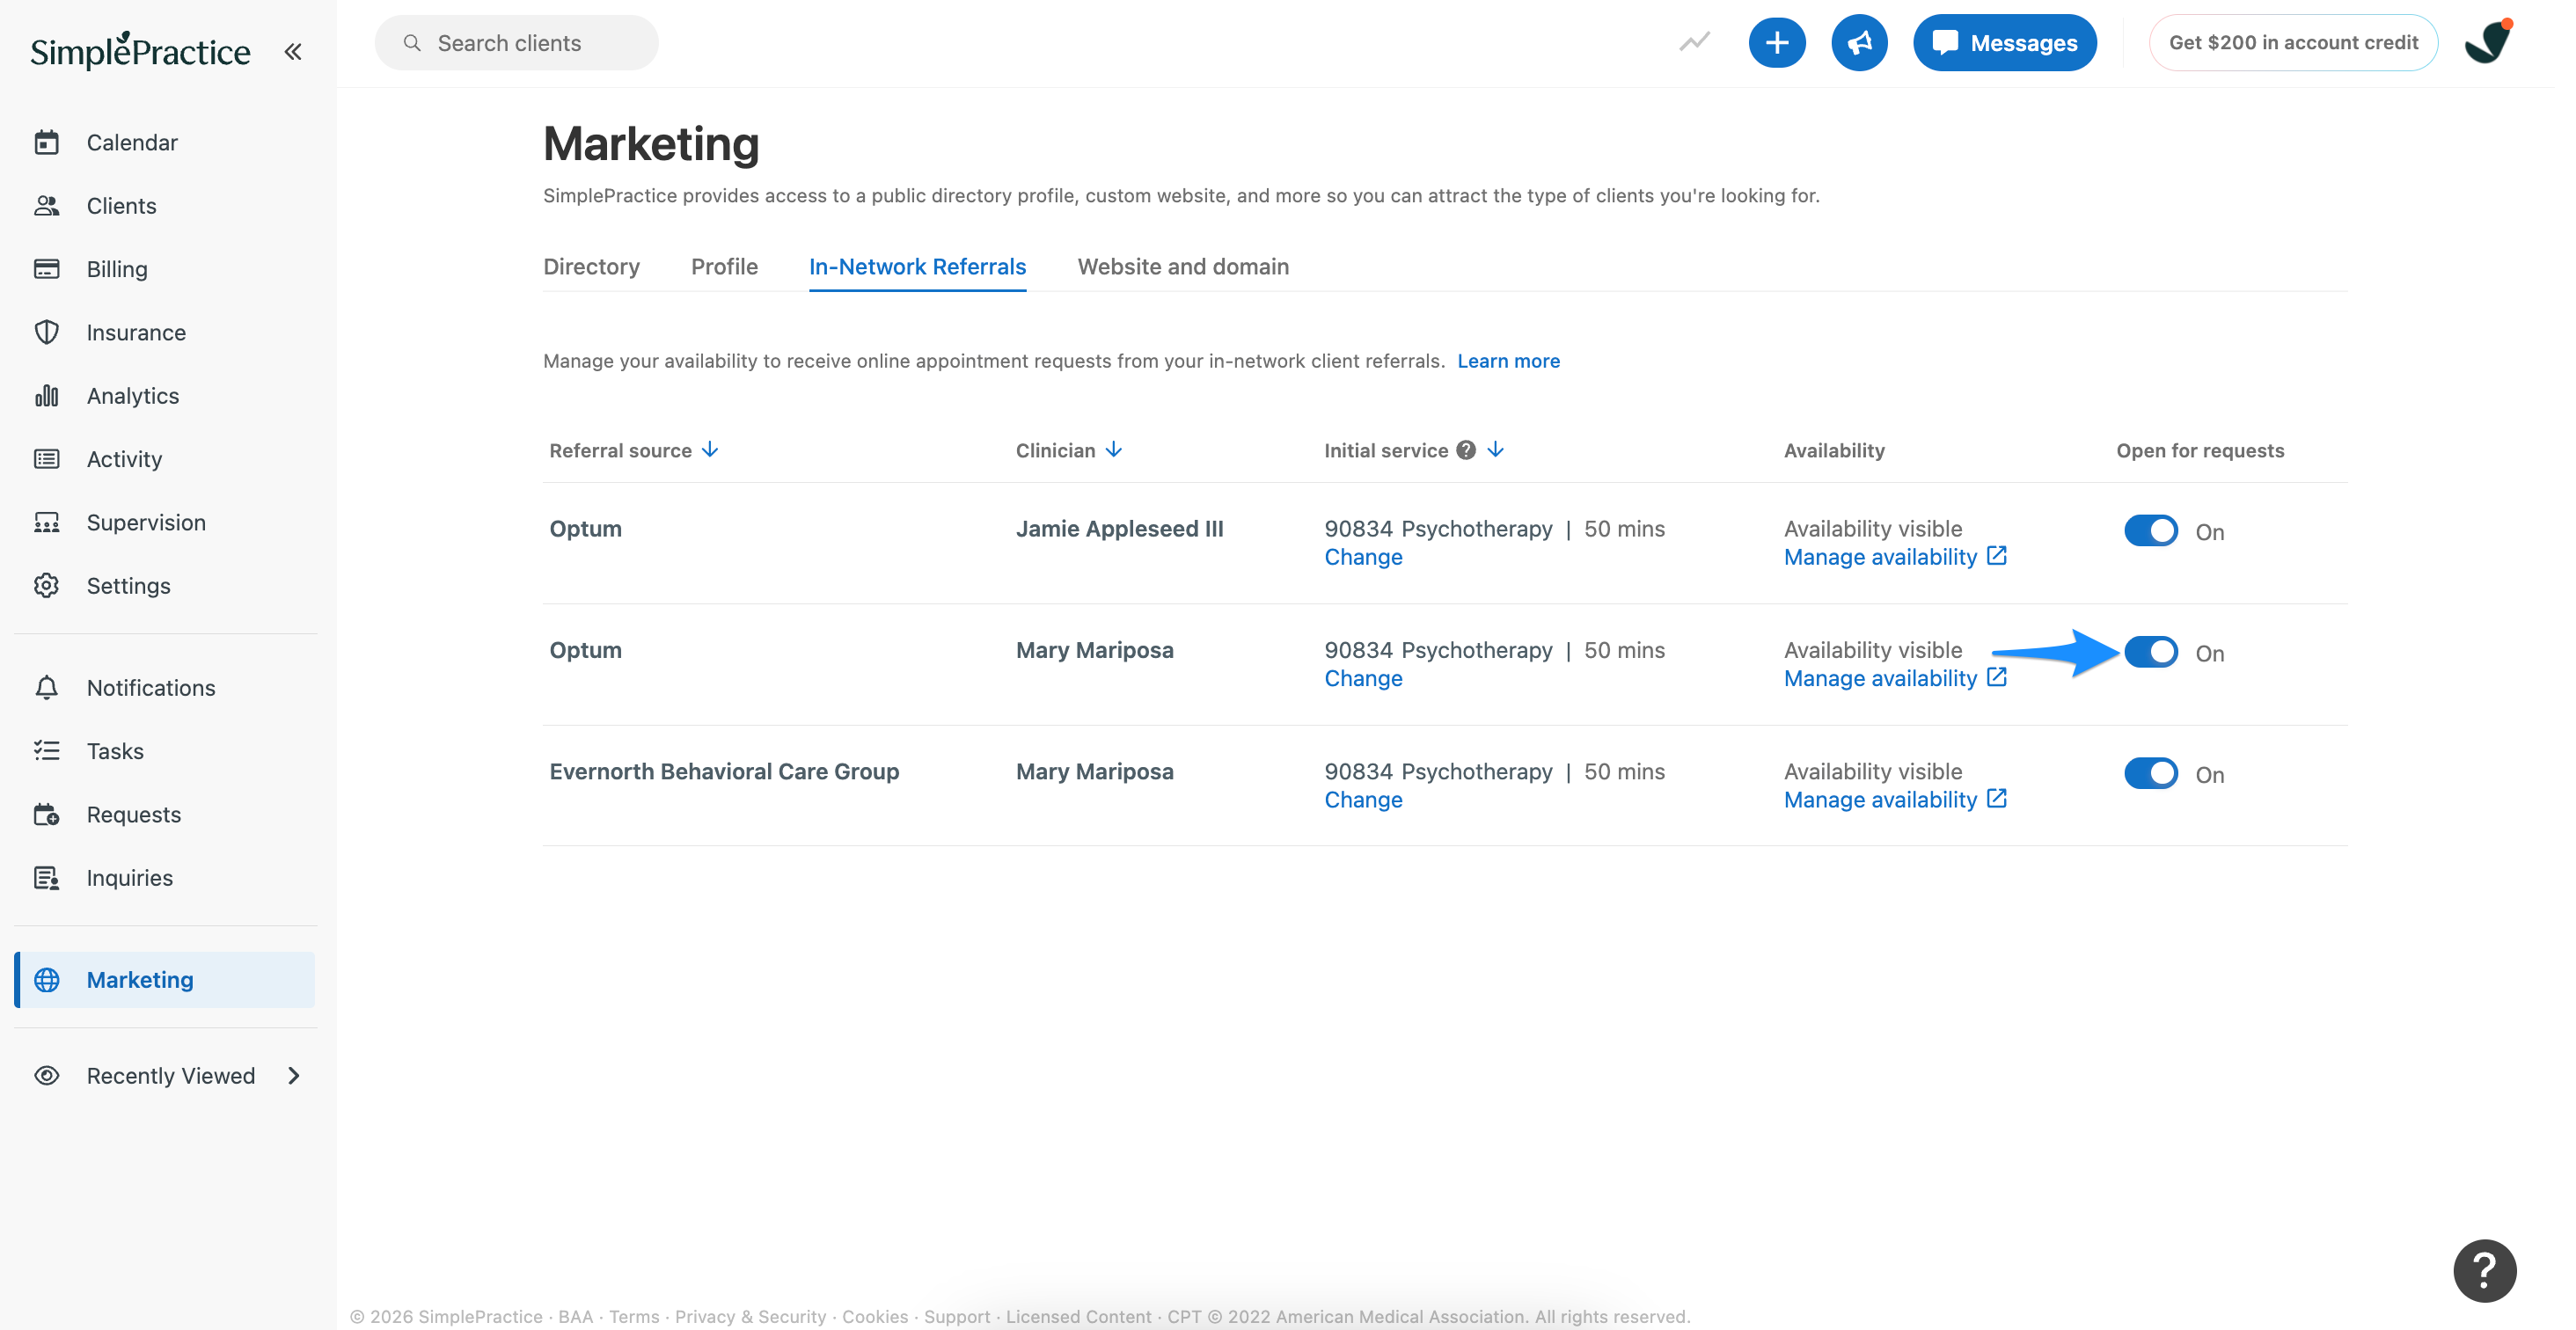Click Change for Jamie Appleseed III service

pos(1363,557)
